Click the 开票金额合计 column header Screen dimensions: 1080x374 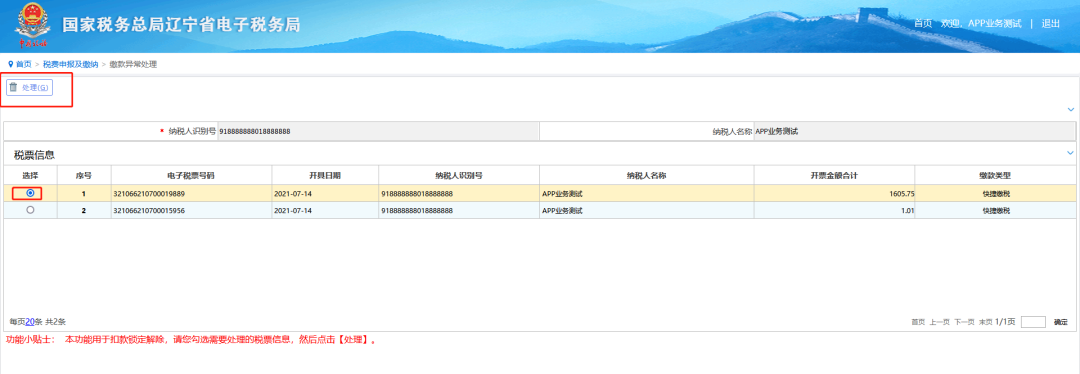(834, 176)
